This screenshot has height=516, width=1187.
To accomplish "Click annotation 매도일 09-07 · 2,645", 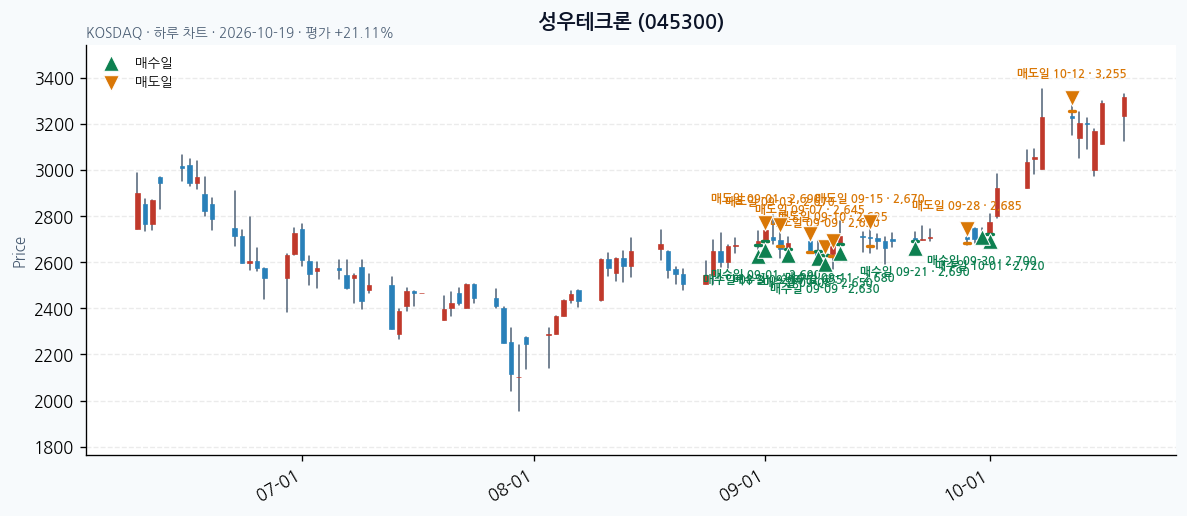I will [810, 210].
